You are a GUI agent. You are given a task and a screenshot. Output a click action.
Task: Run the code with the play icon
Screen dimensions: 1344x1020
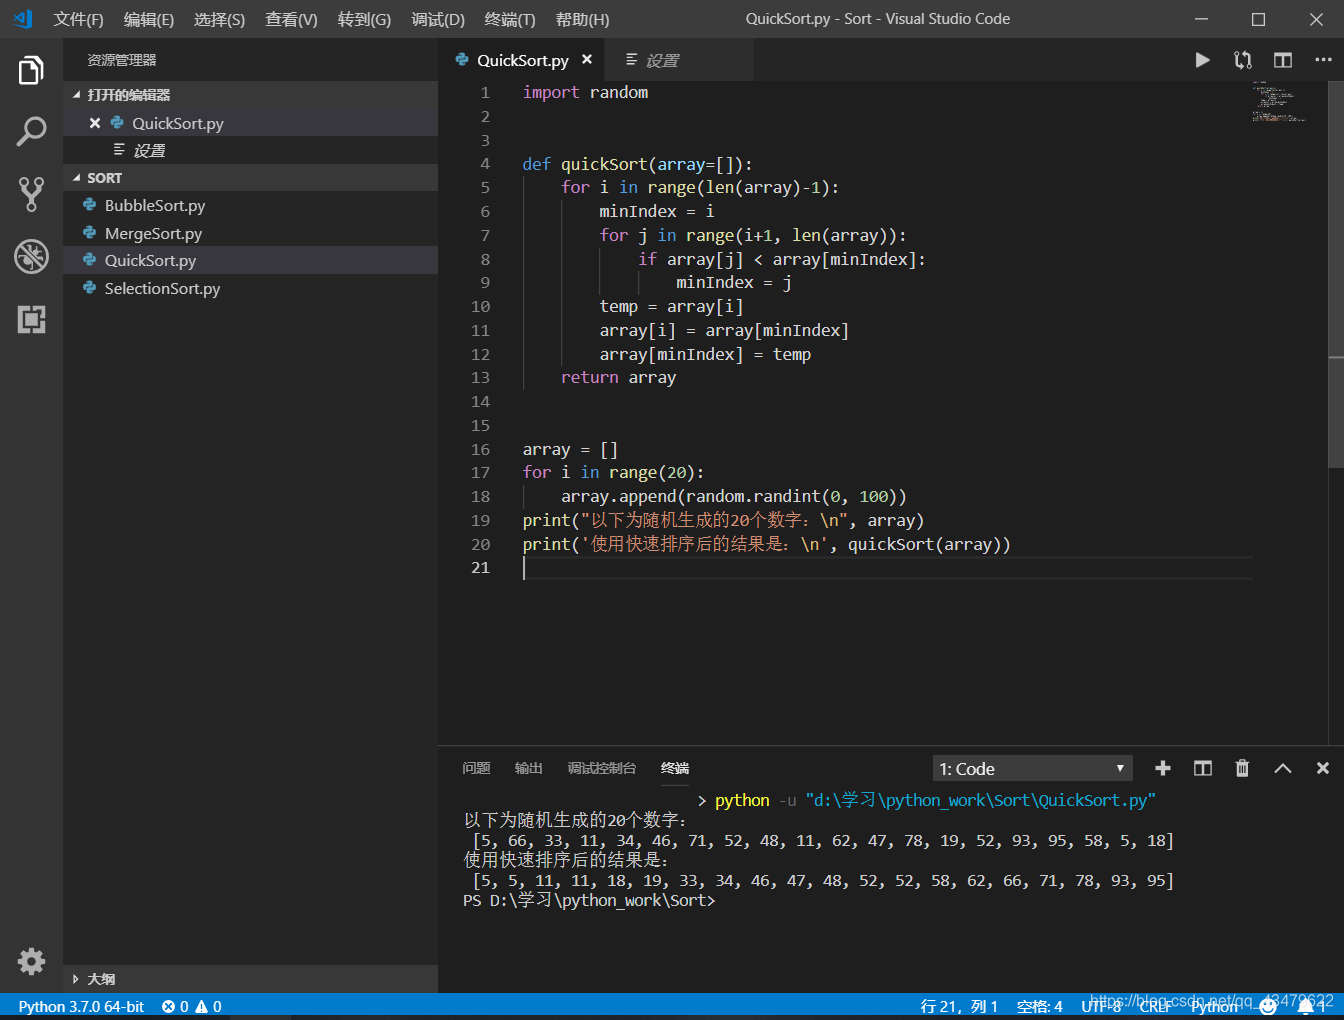coord(1202,60)
